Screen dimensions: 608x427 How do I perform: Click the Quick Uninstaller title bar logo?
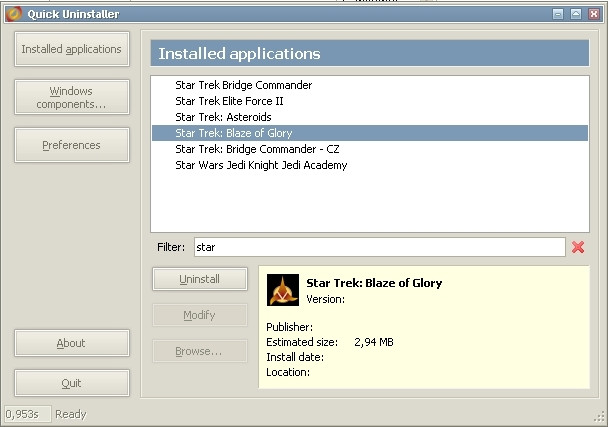click(14, 14)
